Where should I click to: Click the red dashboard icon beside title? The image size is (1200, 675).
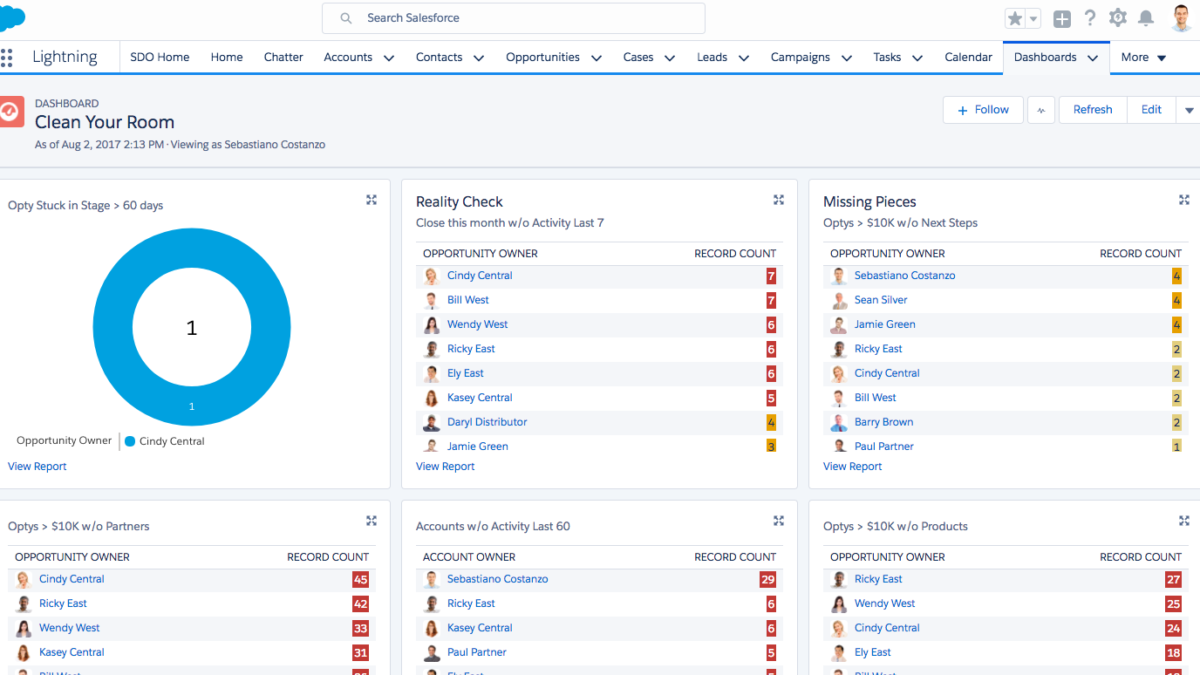(10, 111)
